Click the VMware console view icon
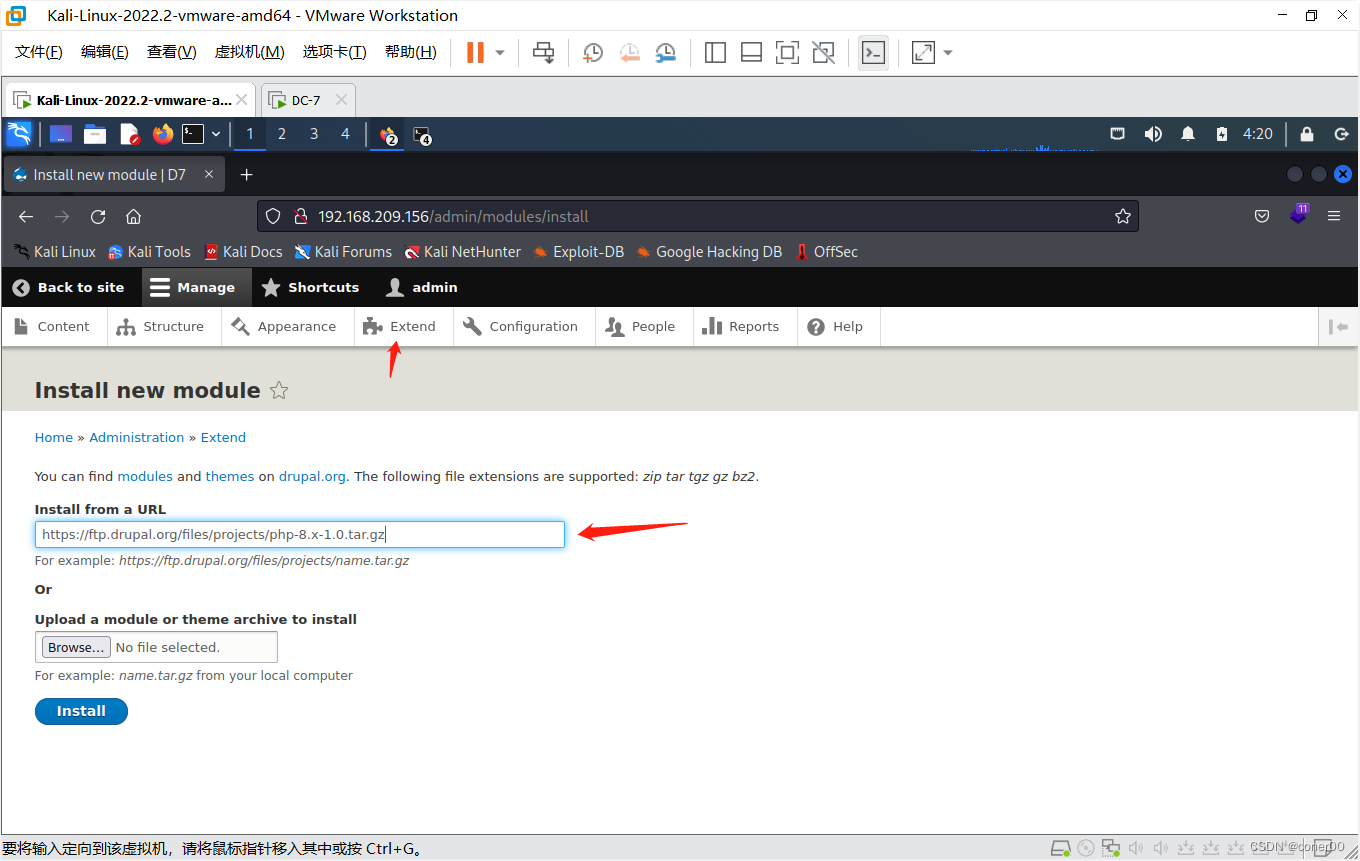Screen dimensions: 1360x861 tap(873, 52)
